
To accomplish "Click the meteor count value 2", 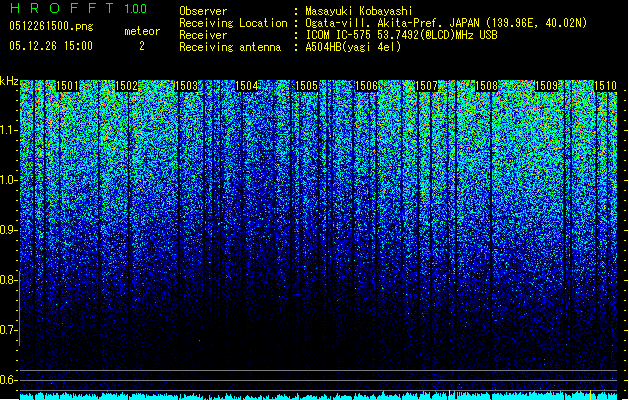I will point(142,46).
